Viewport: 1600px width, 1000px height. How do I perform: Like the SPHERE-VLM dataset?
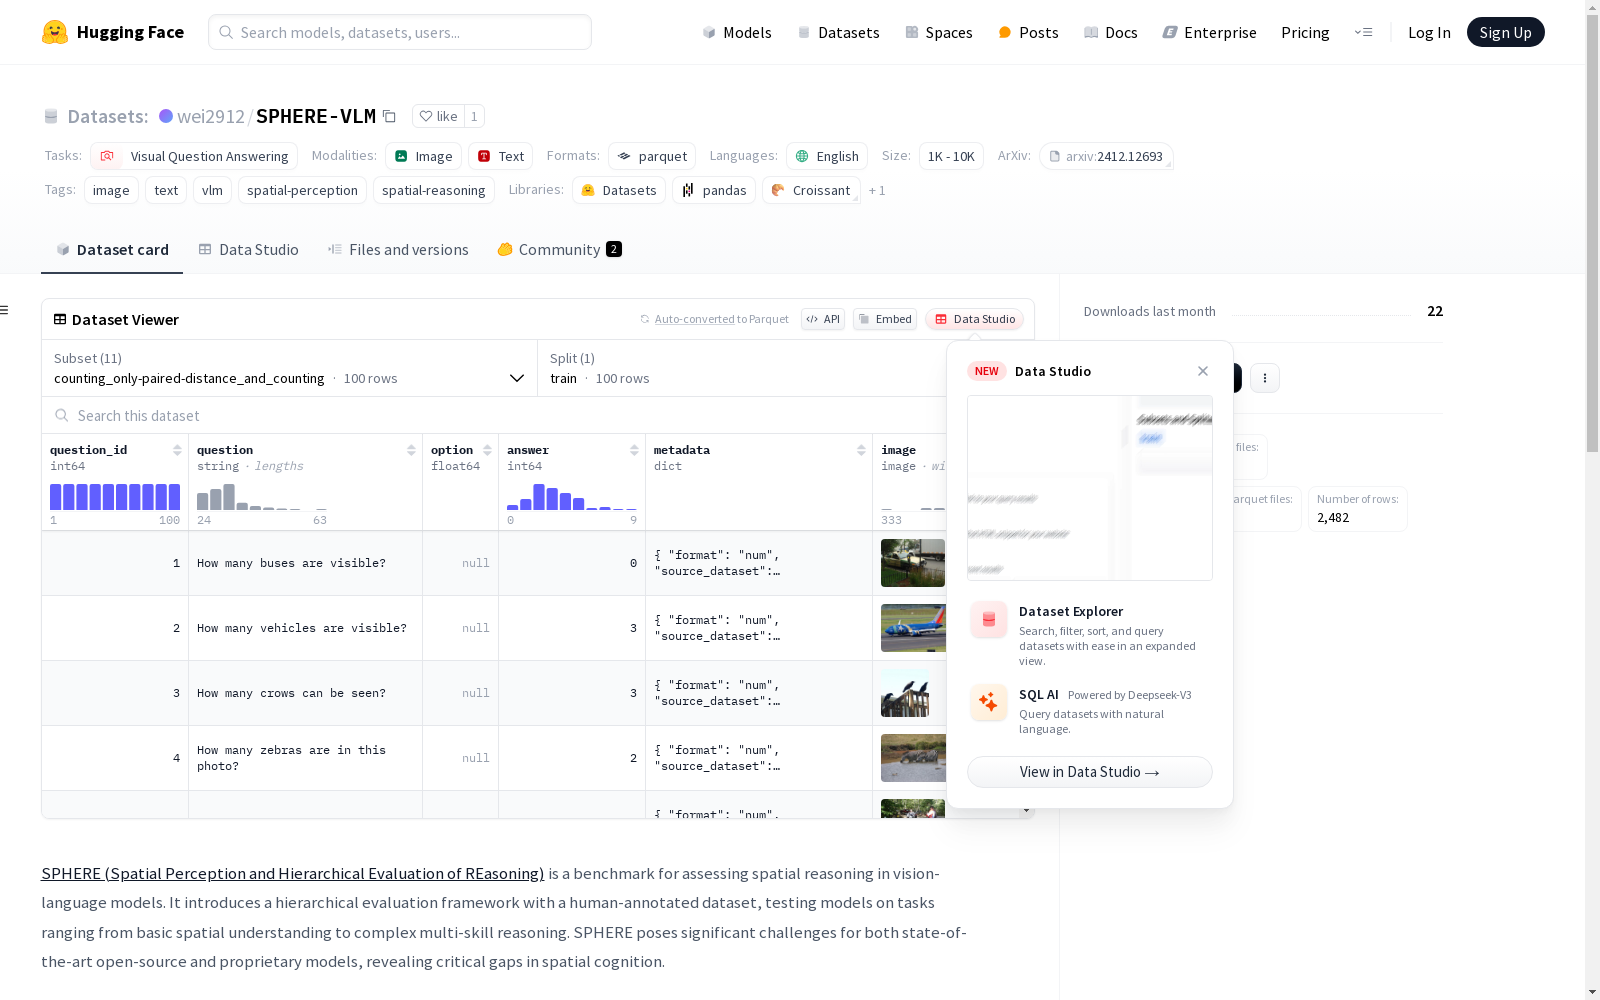click(438, 116)
